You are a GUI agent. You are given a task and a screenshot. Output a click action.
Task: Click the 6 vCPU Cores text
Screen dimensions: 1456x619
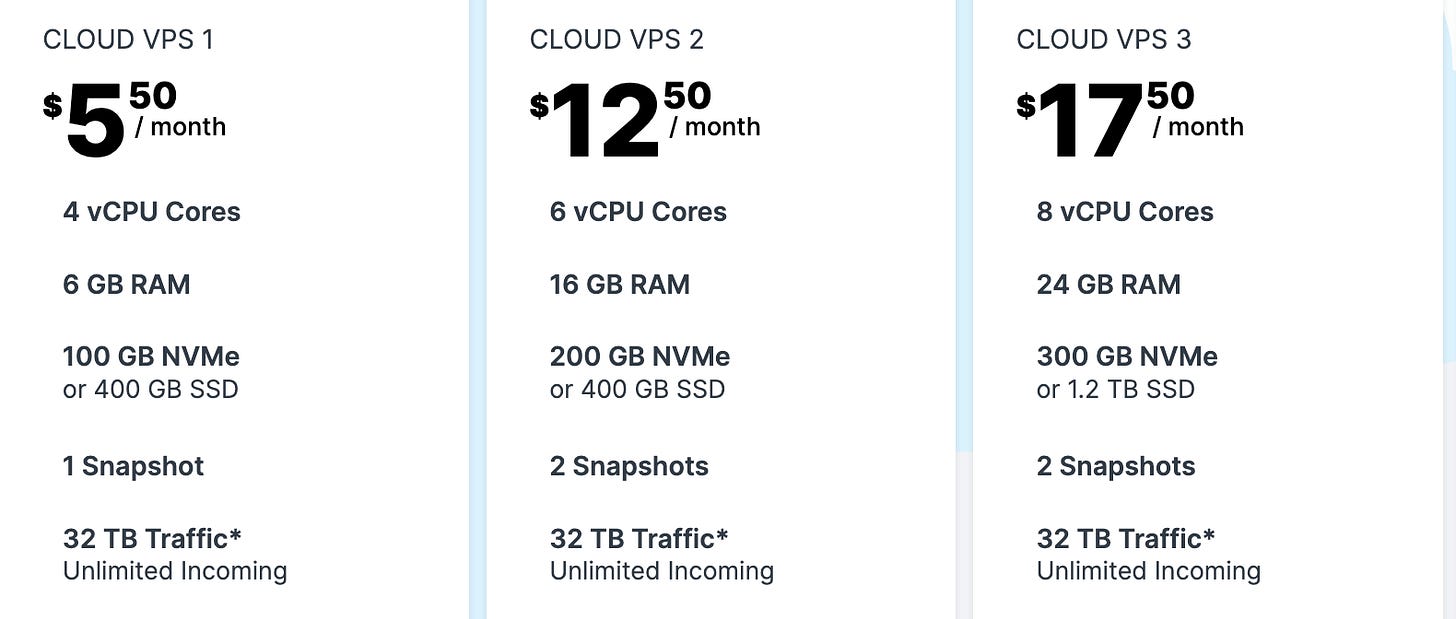coord(638,212)
